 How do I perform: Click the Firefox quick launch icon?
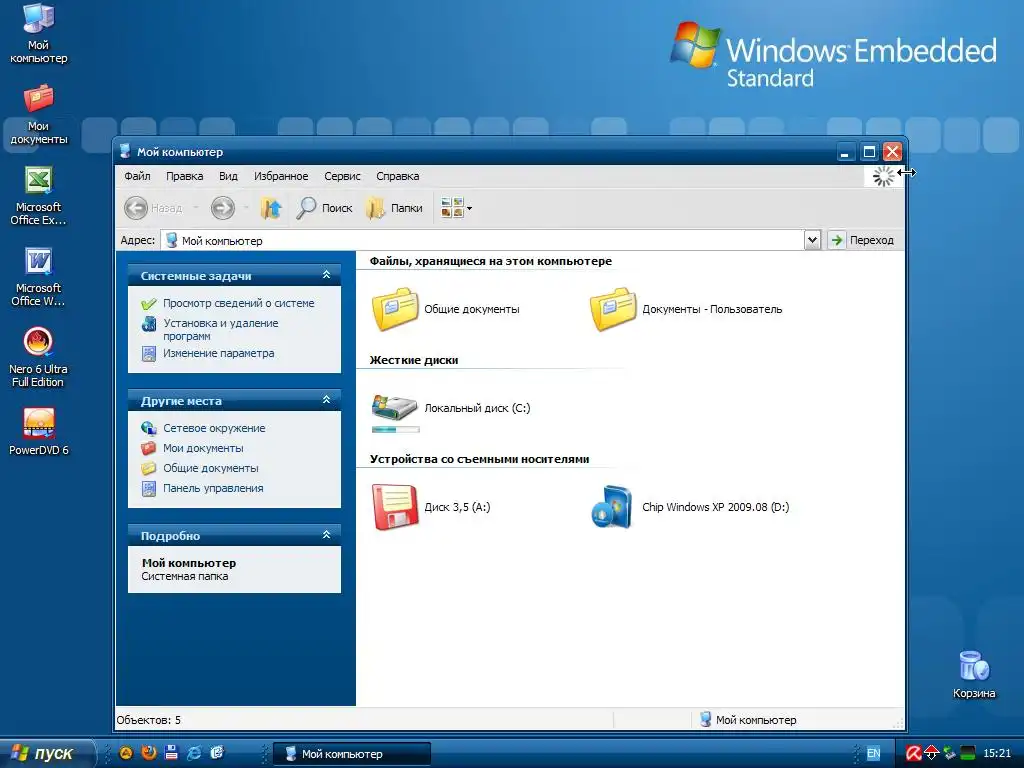point(148,753)
